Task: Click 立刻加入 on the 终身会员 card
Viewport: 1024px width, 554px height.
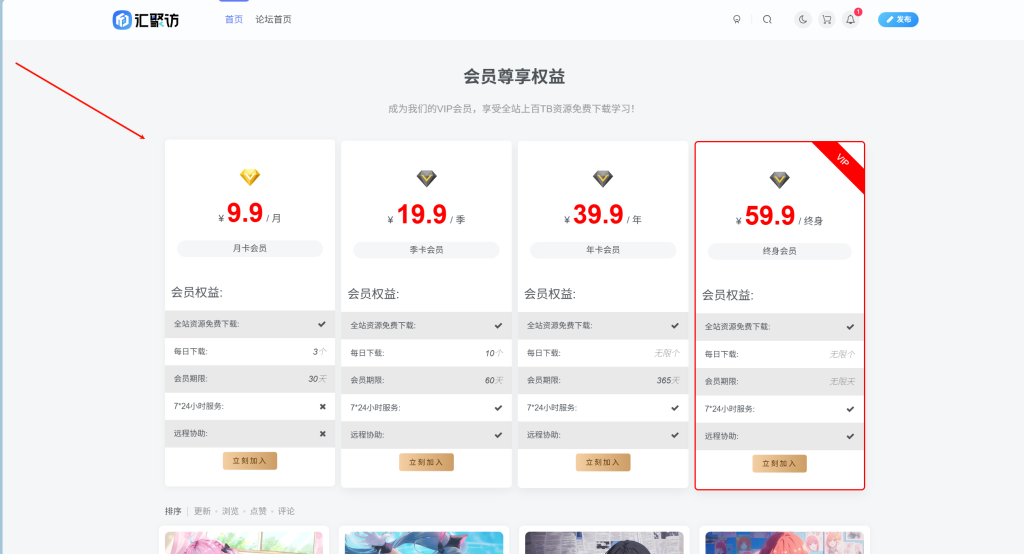Action: [779, 463]
